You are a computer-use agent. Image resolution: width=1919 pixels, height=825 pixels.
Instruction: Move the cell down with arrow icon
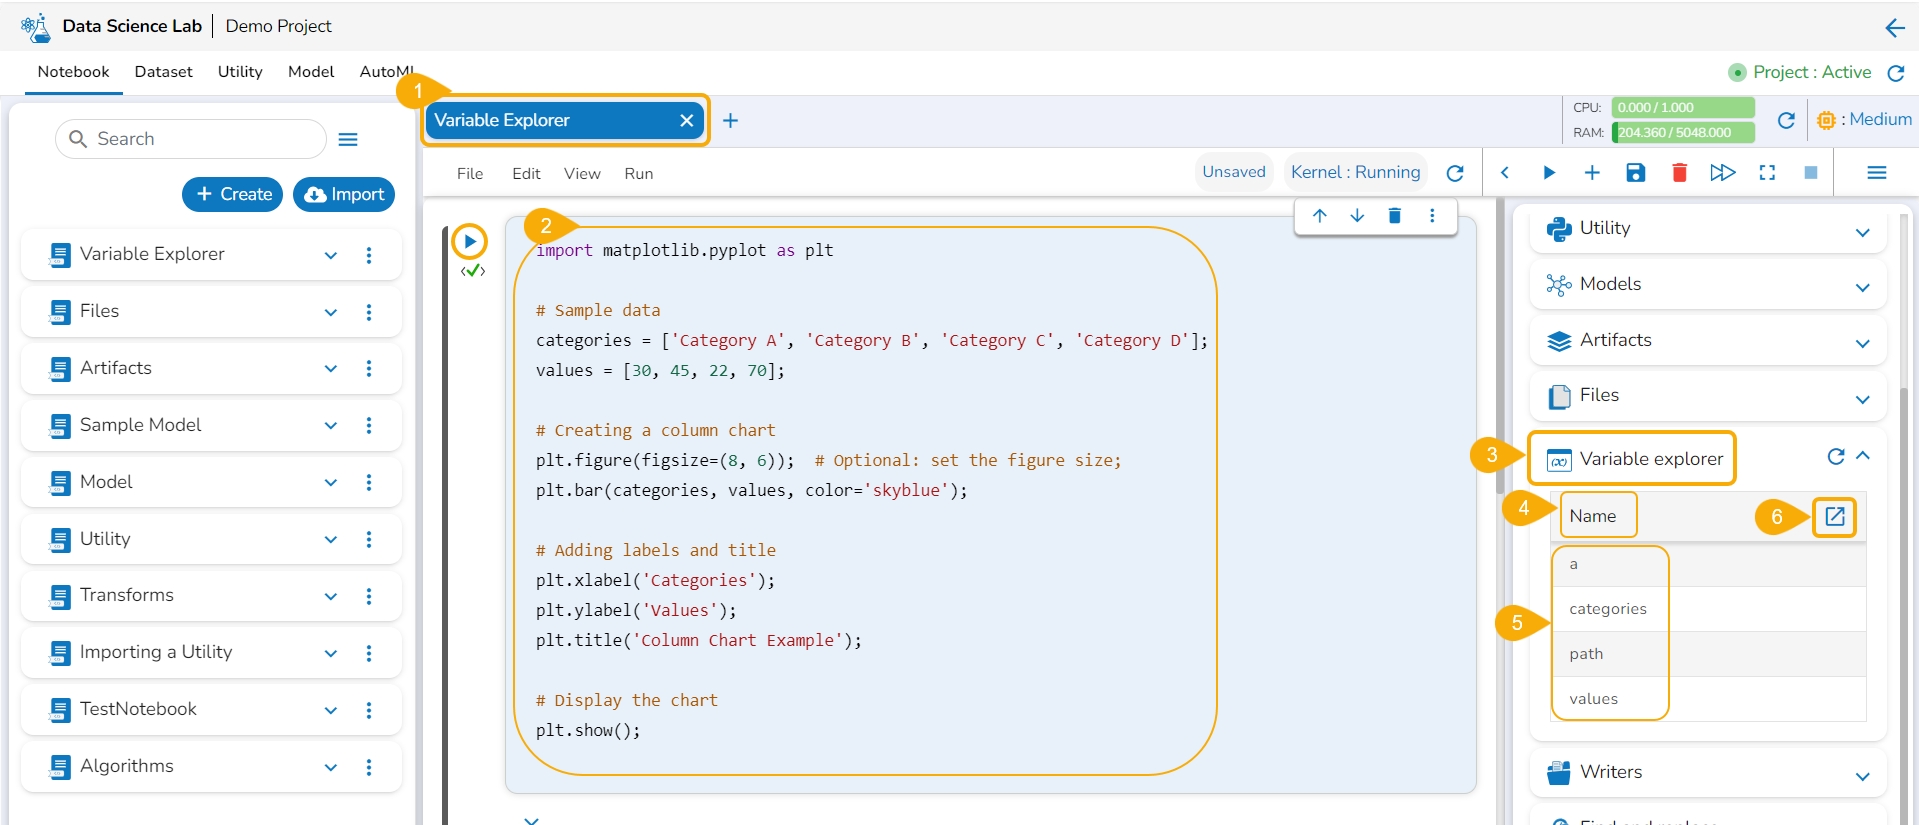(1357, 216)
